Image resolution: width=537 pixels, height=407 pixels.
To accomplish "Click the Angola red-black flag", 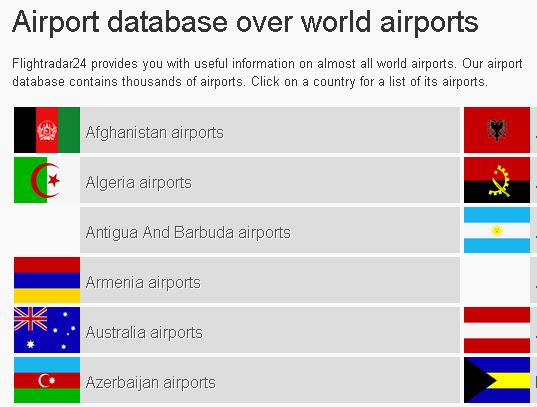I will 497,180.
